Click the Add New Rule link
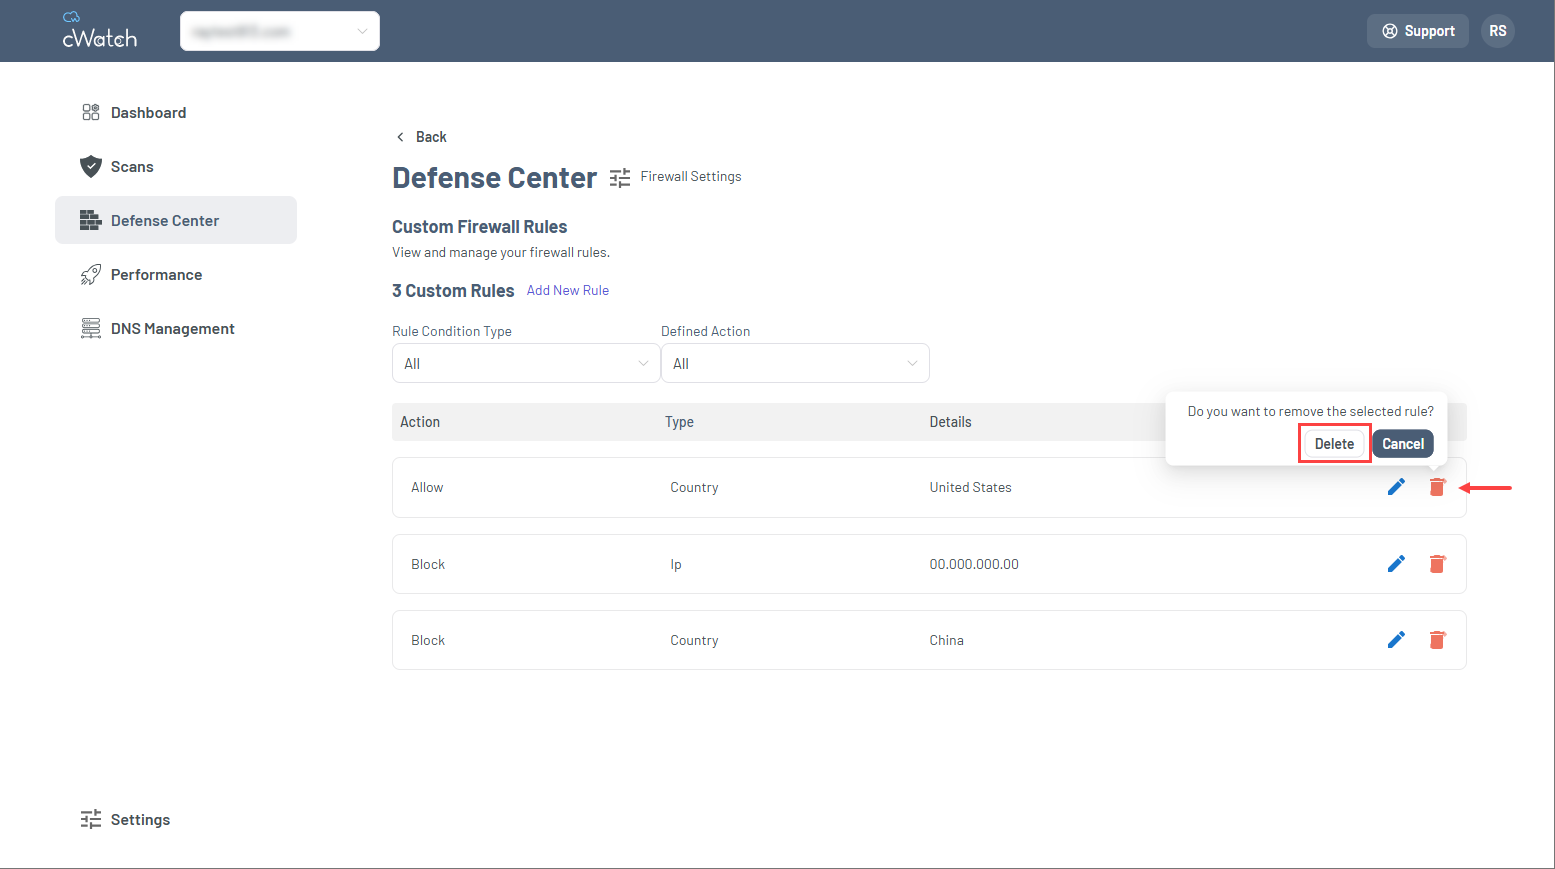The width and height of the screenshot is (1555, 869). tap(568, 290)
